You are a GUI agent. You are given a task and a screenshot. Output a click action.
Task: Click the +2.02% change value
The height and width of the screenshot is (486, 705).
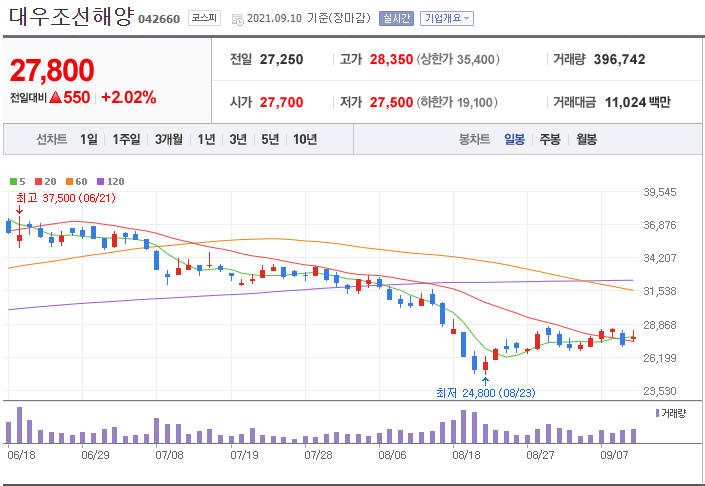click(129, 97)
